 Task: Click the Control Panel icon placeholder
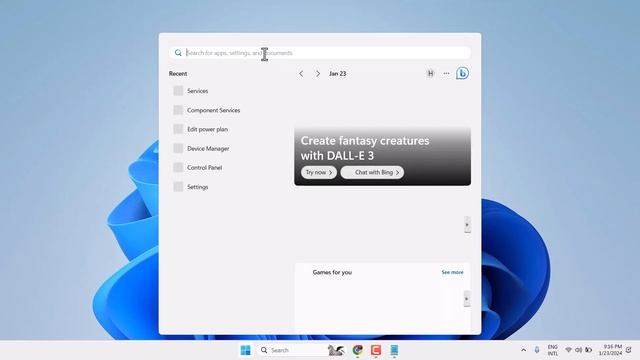tap(178, 167)
